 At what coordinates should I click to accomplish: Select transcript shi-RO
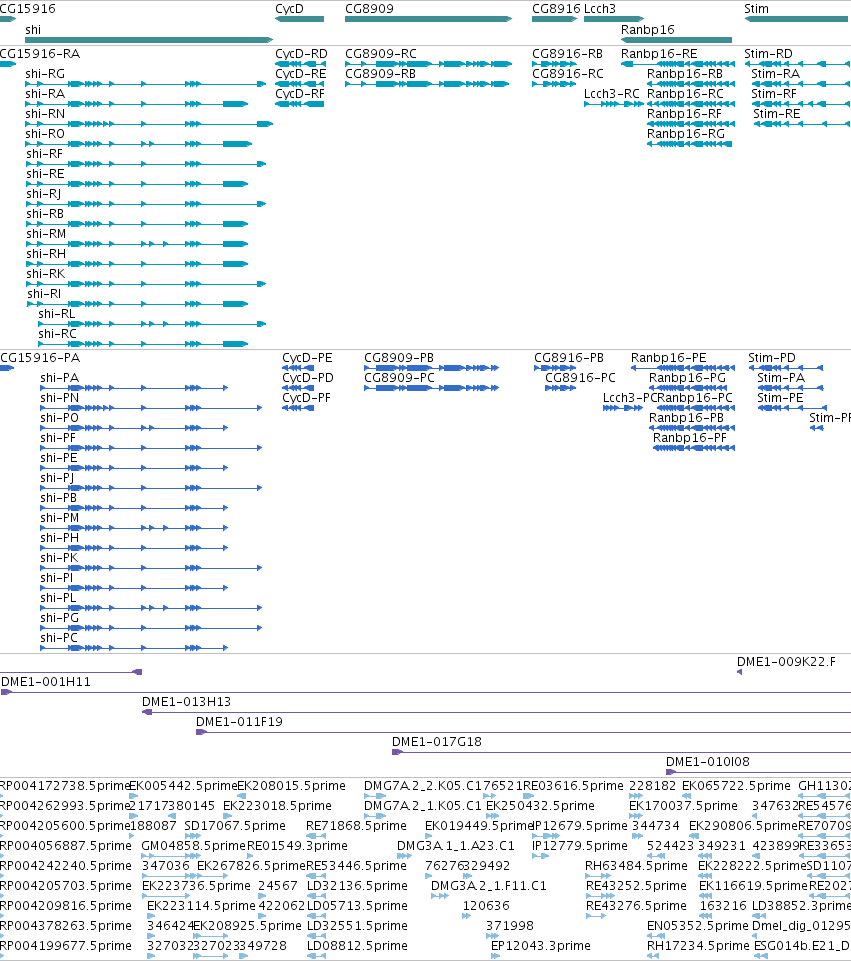(x=138, y=144)
